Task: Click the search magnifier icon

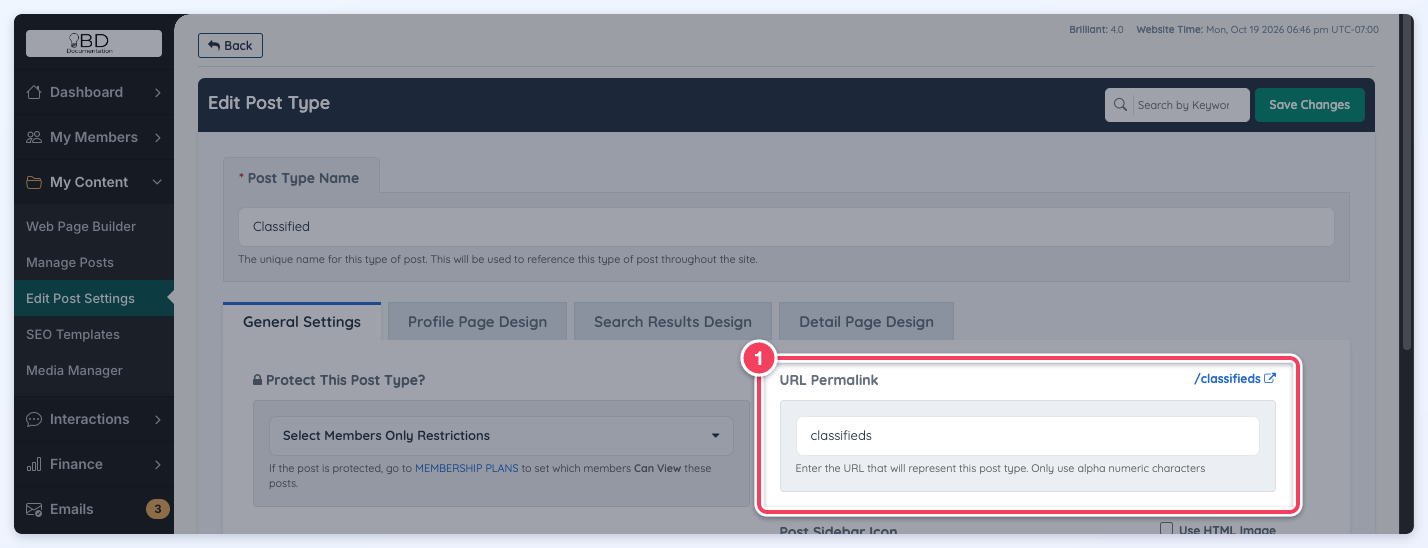Action: 1120,105
